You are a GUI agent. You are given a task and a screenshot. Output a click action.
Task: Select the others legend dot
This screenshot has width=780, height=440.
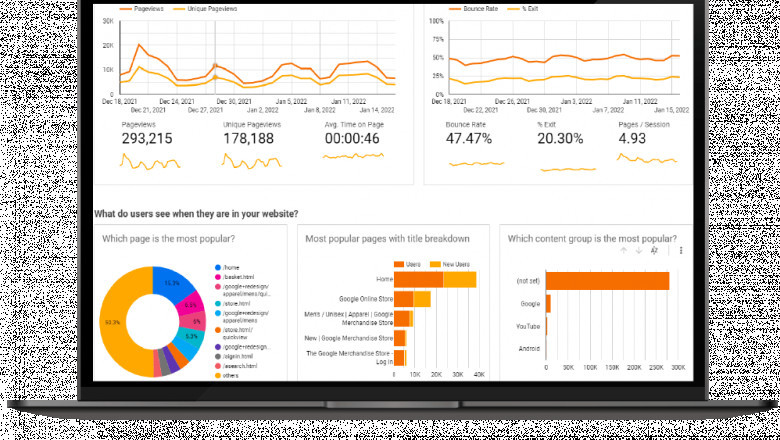pyautogui.click(x=217, y=376)
